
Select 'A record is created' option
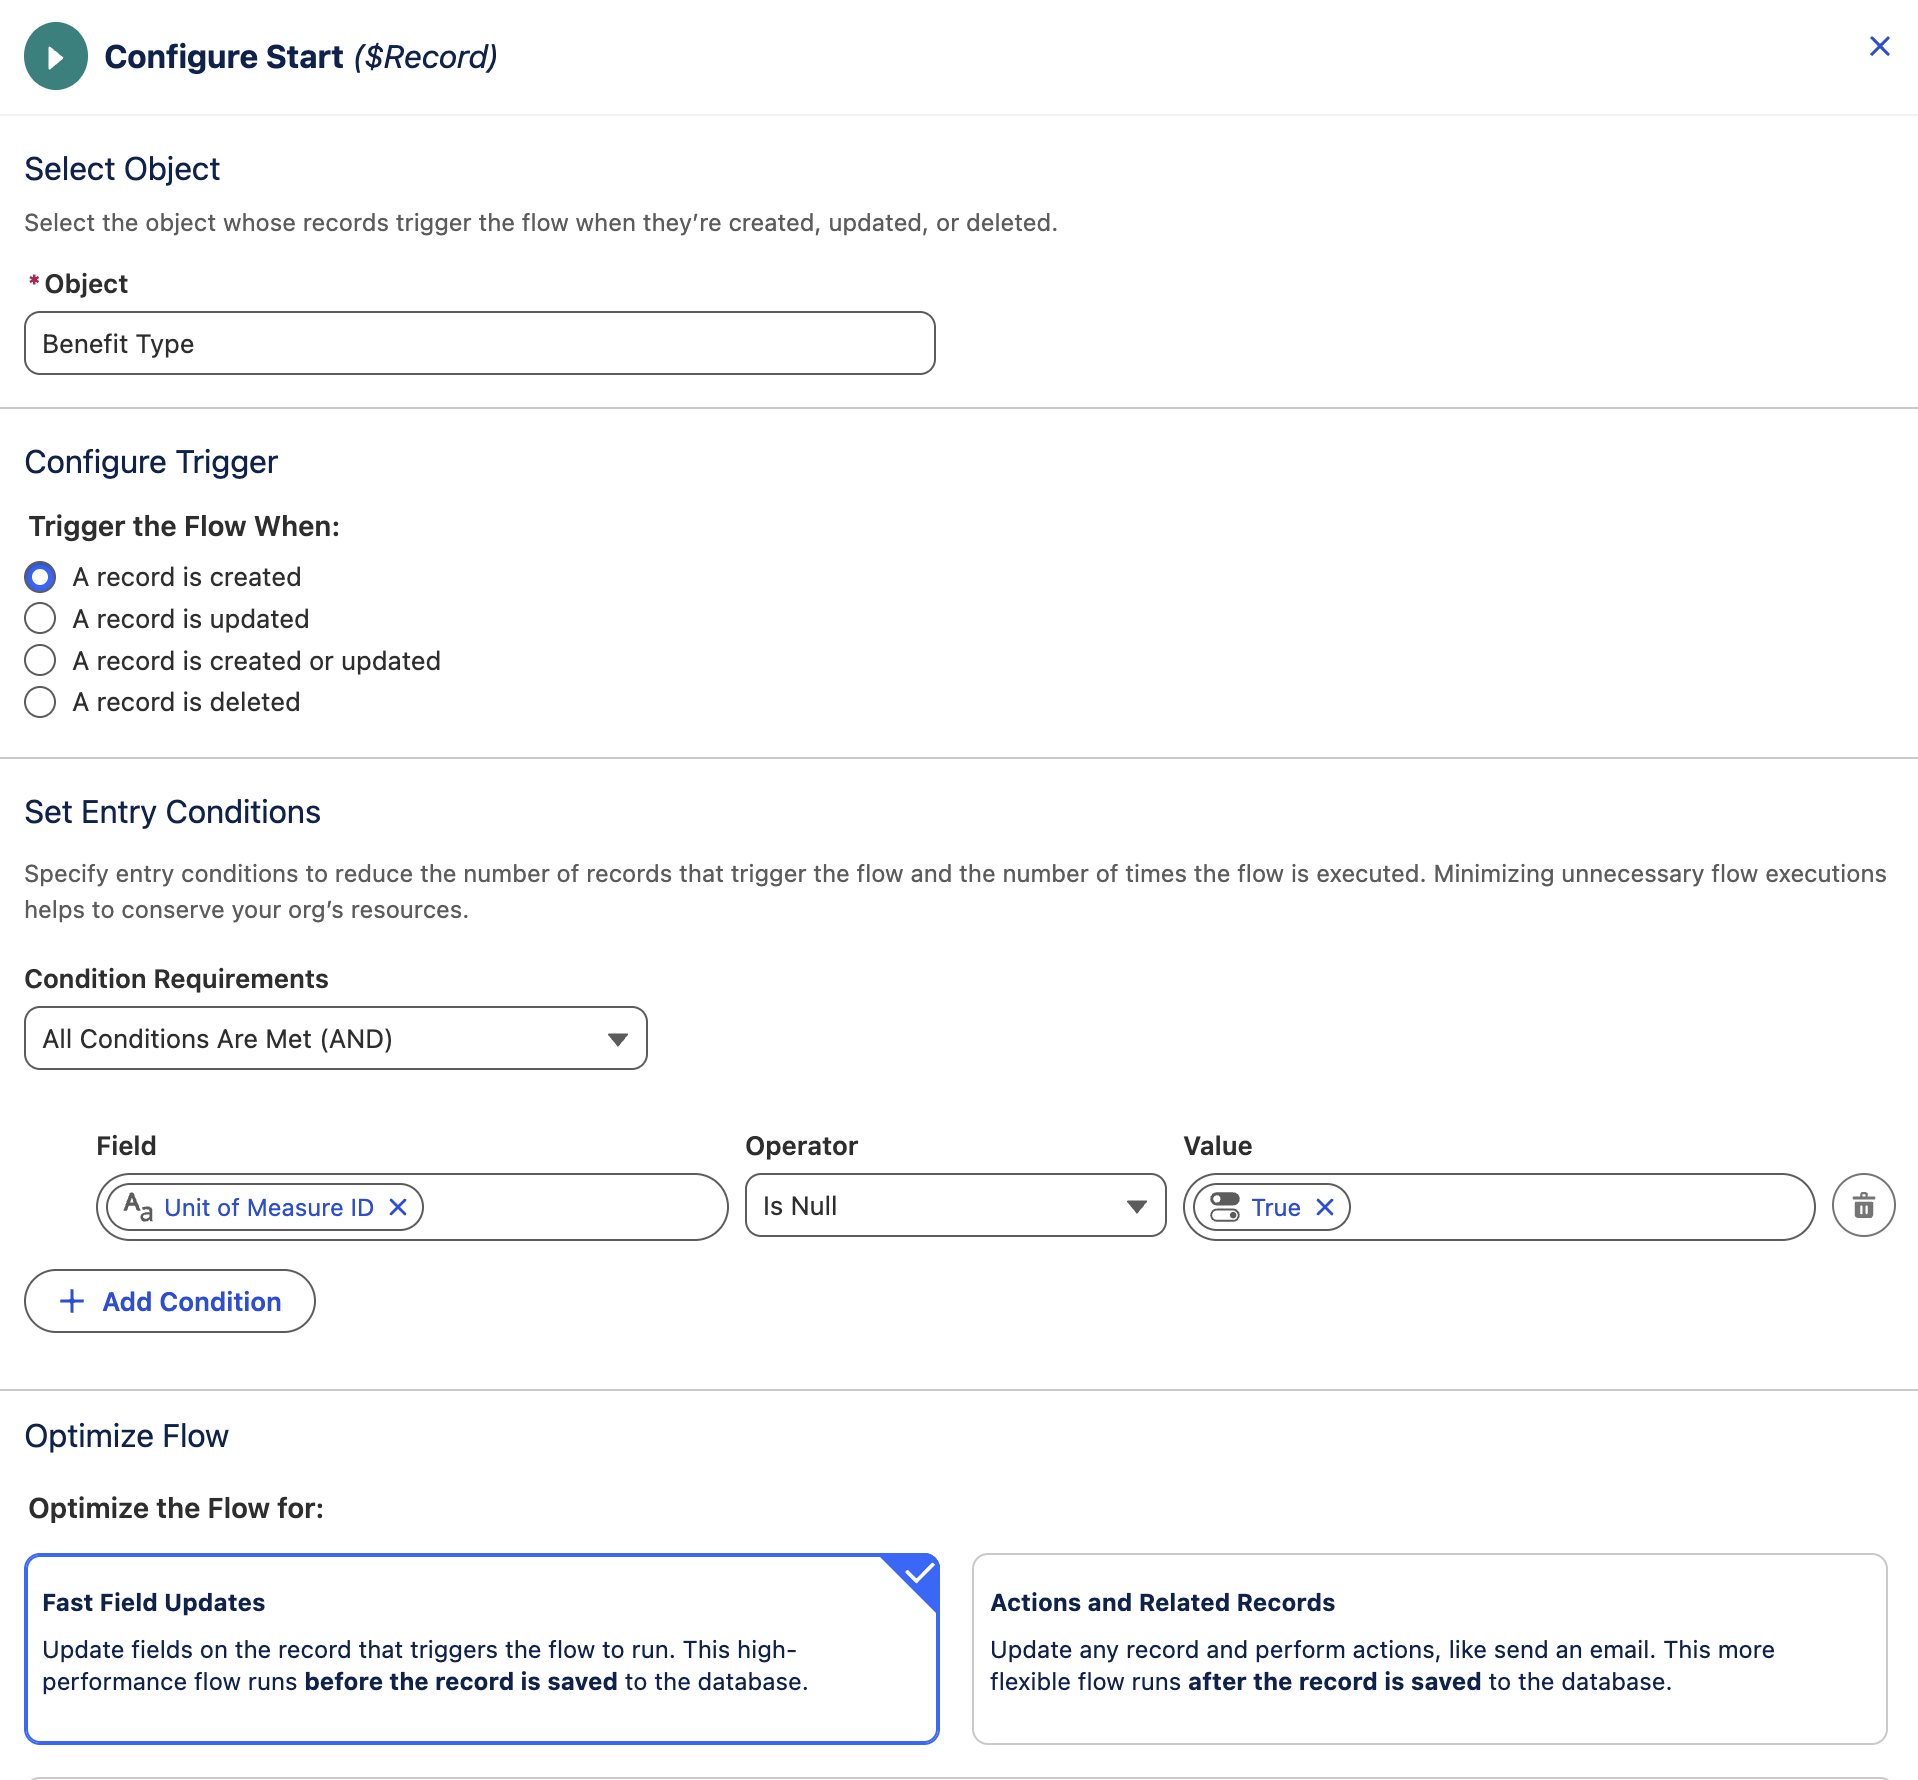pyautogui.click(x=40, y=577)
